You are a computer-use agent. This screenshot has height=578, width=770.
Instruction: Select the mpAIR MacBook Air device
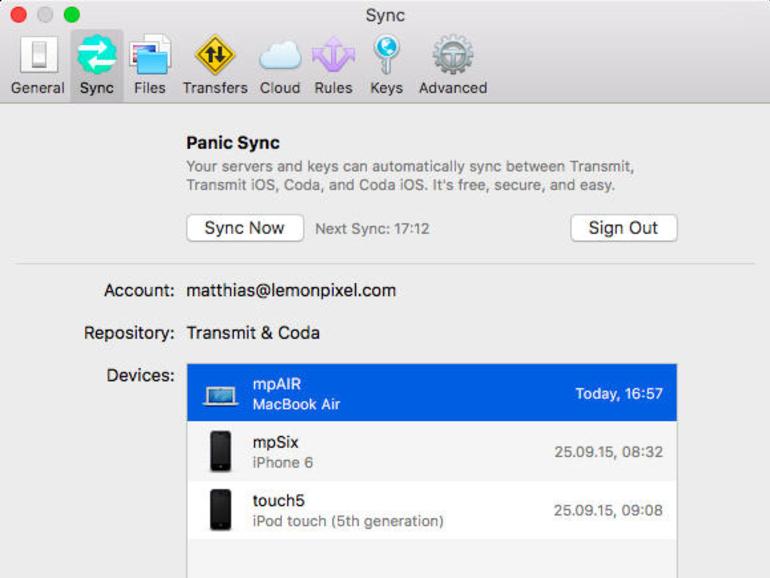point(432,393)
